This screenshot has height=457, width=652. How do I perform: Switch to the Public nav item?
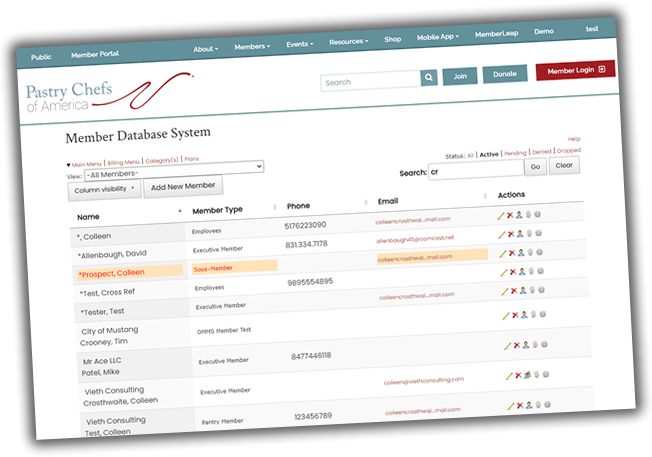pos(41,57)
